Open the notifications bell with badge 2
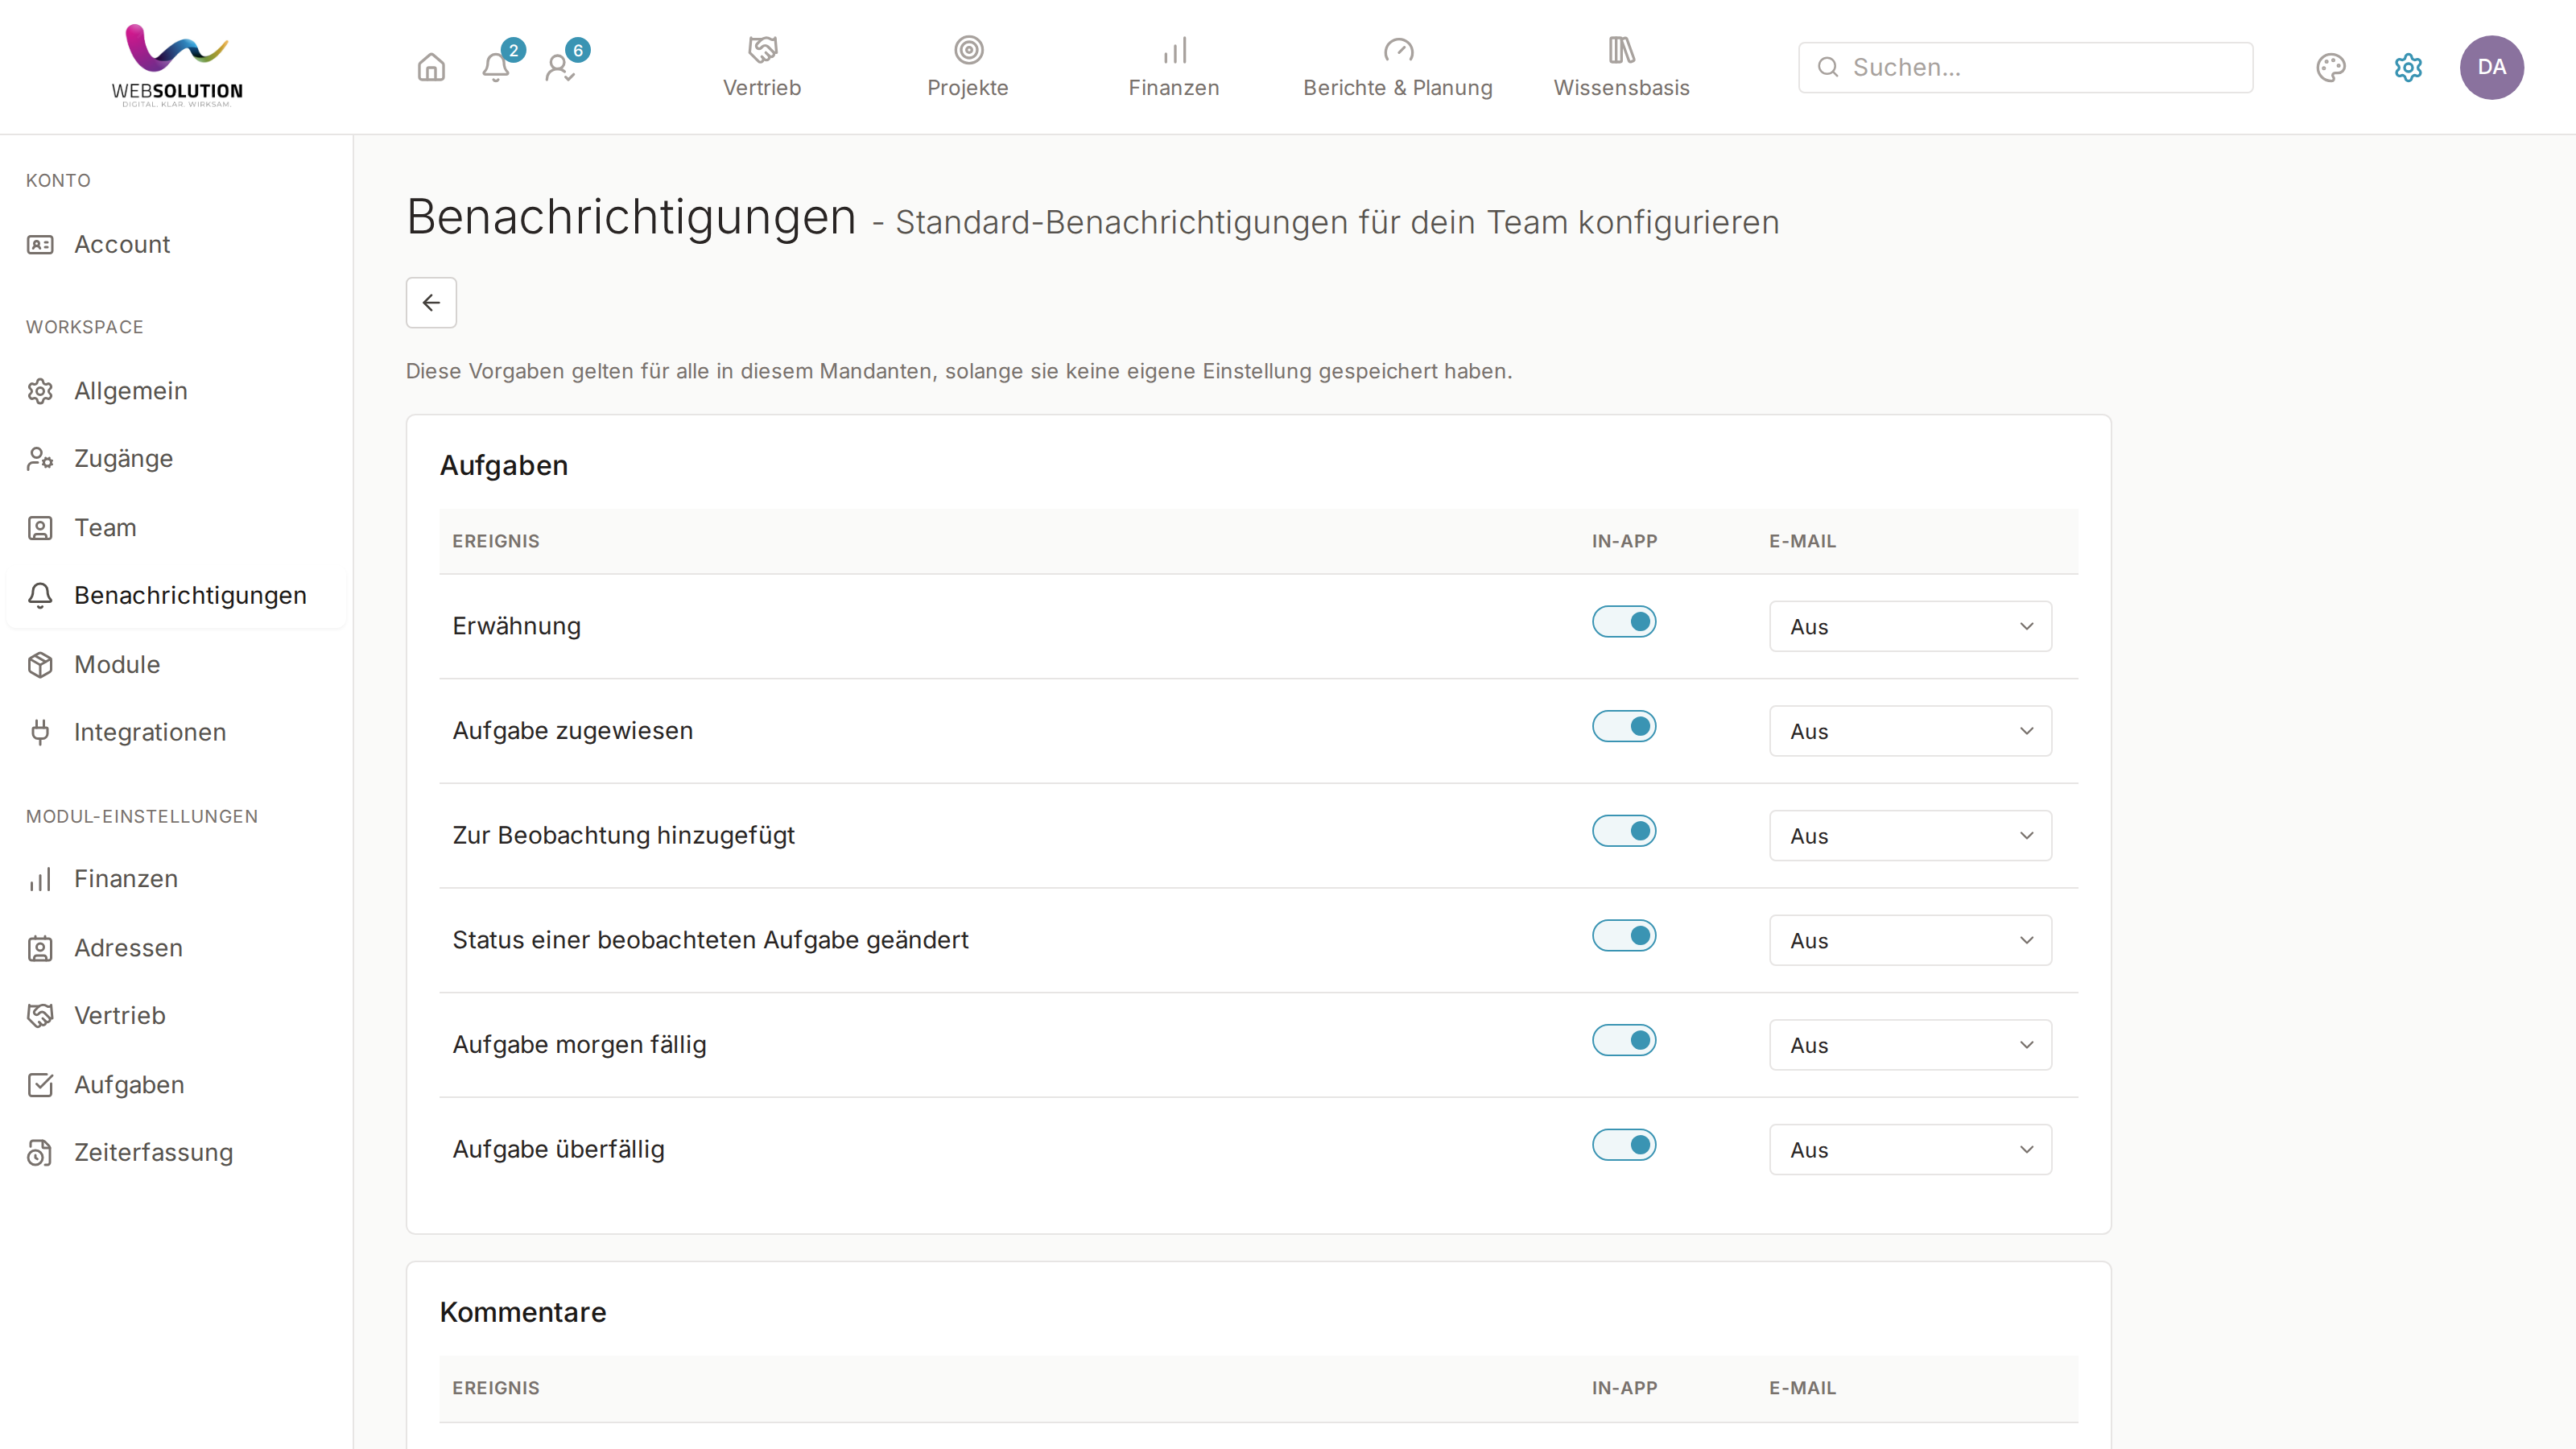The image size is (2576, 1449). pos(496,67)
